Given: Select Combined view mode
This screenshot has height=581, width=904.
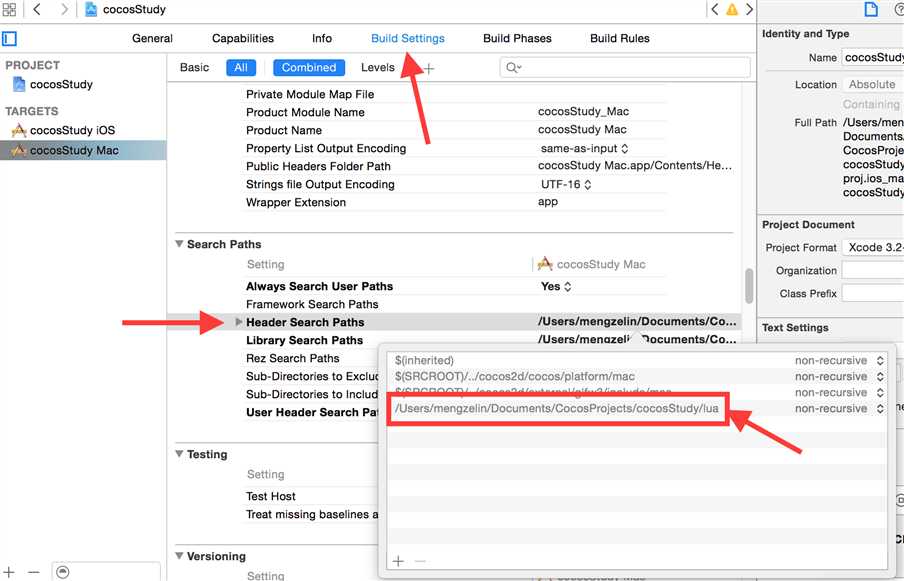Looking at the screenshot, I should 309,67.
